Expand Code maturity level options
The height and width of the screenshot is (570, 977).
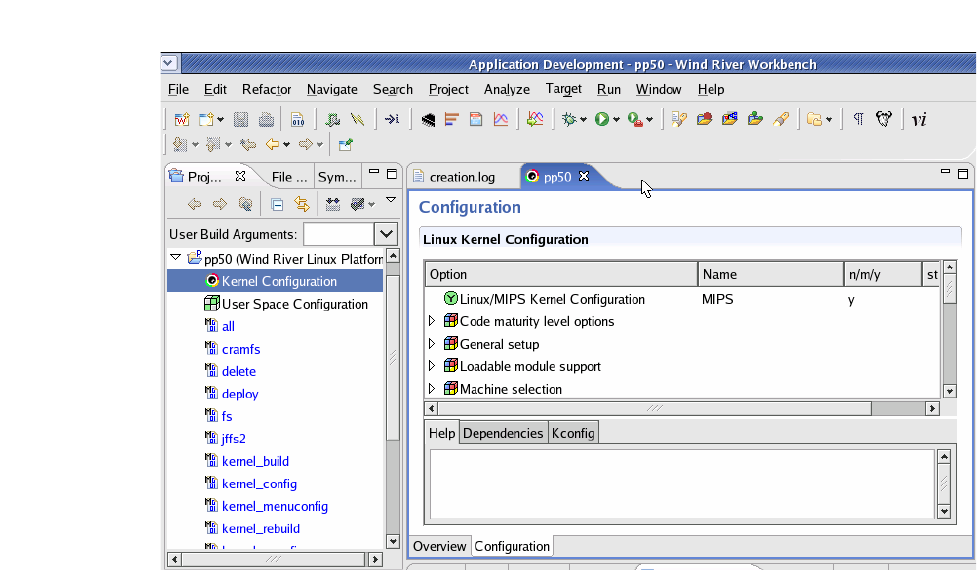432,321
